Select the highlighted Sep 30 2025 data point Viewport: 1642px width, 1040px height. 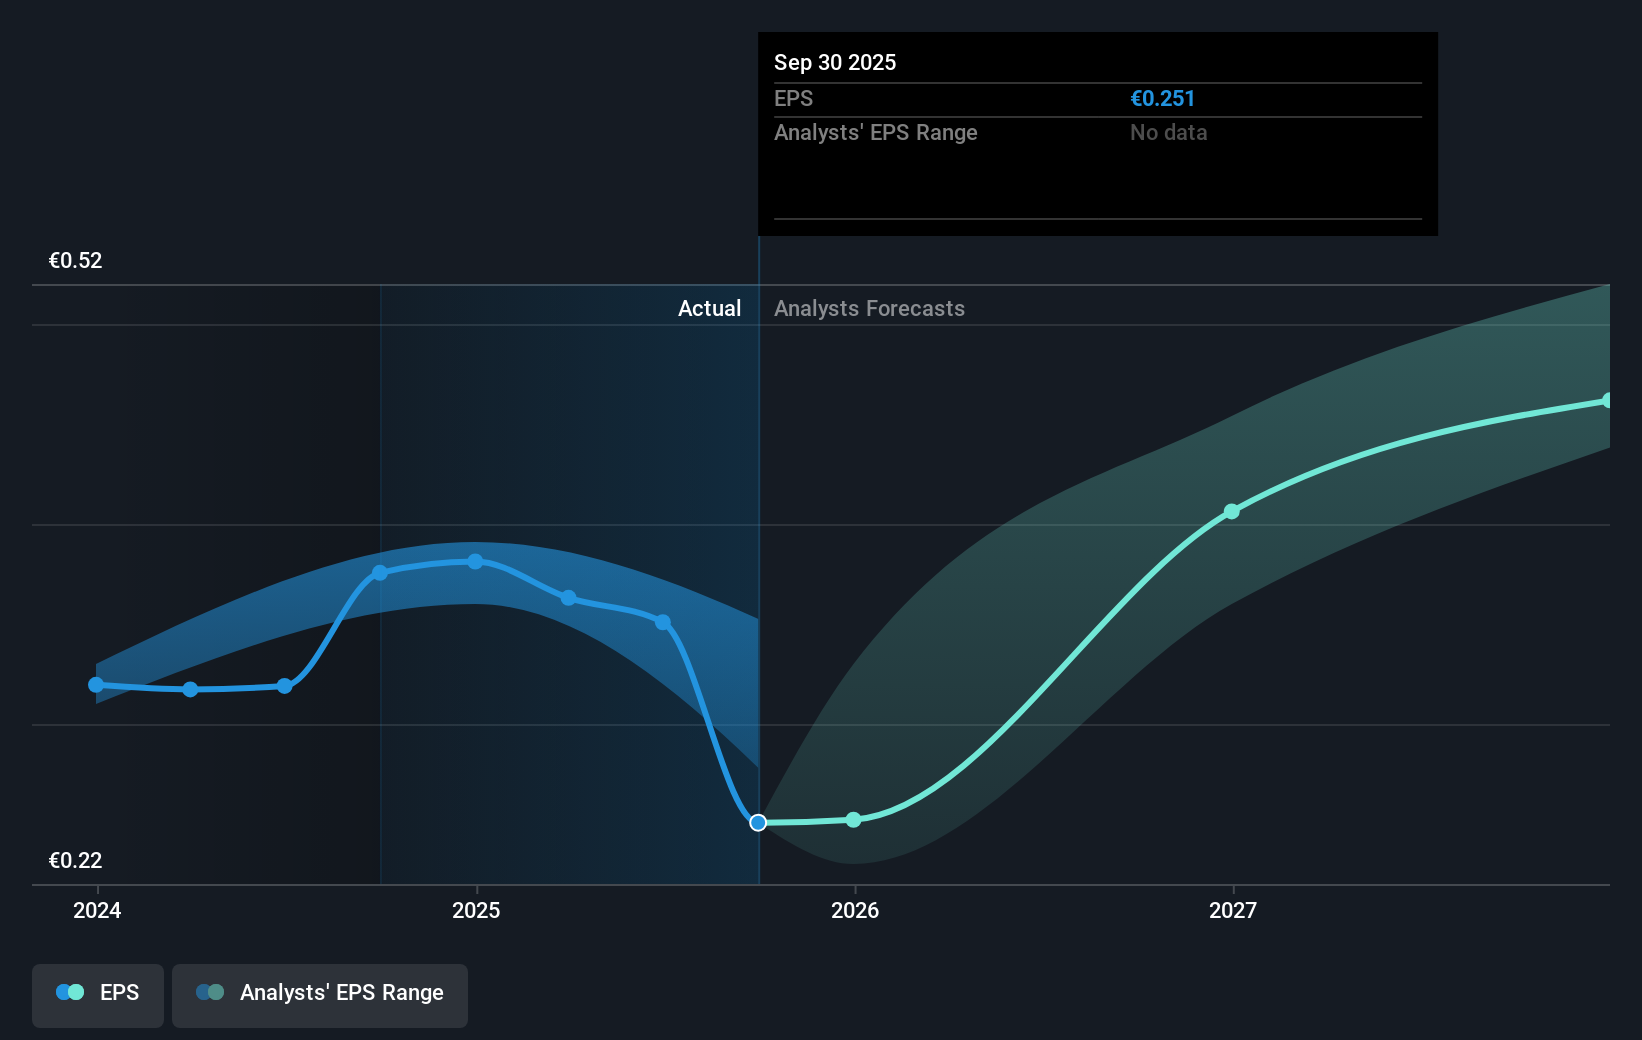[758, 823]
